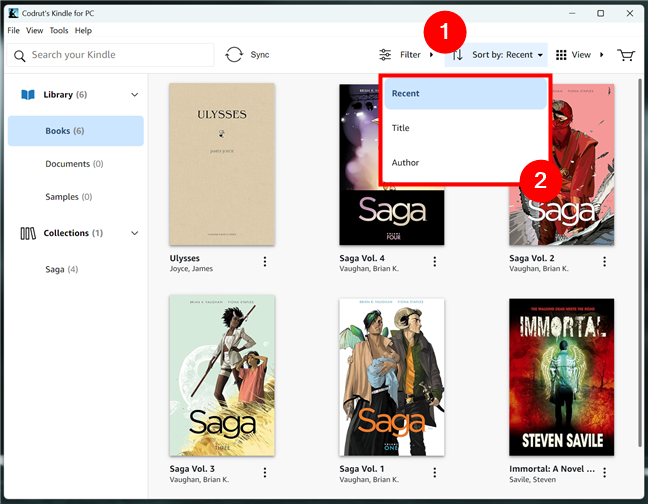Screen dimensions: 648x504
Task: Open the Immortal book cover
Action: (562, 377)
